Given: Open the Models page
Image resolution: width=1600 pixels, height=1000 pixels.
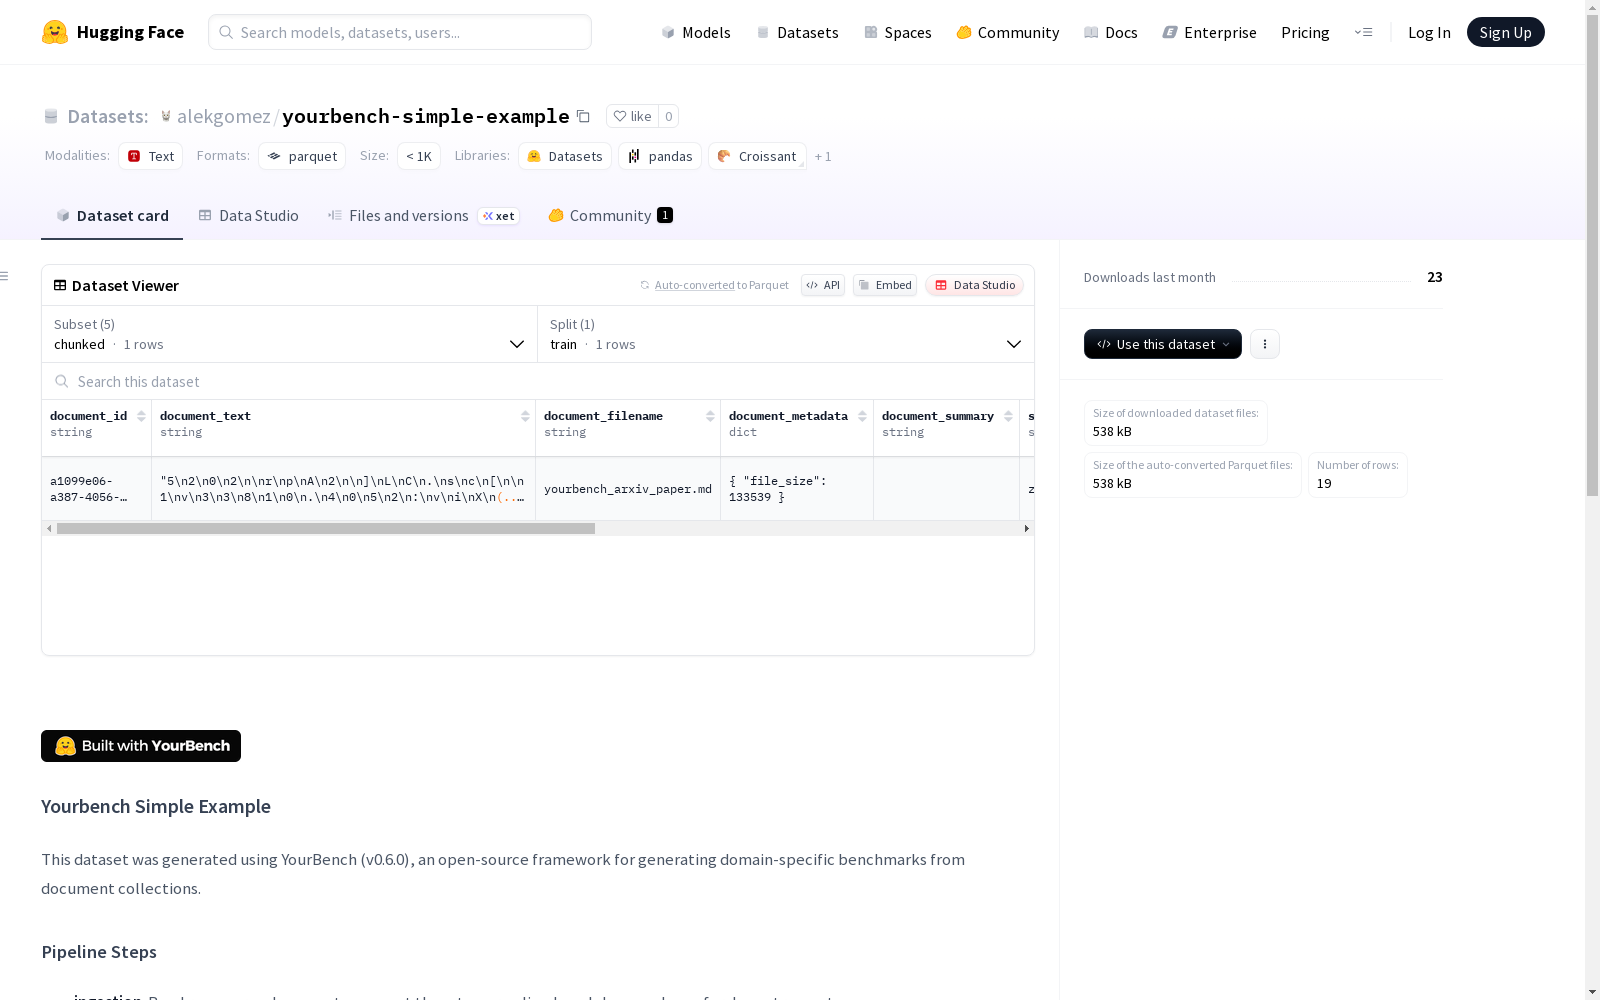Looking at the screenshot, I should coord(696,32).
